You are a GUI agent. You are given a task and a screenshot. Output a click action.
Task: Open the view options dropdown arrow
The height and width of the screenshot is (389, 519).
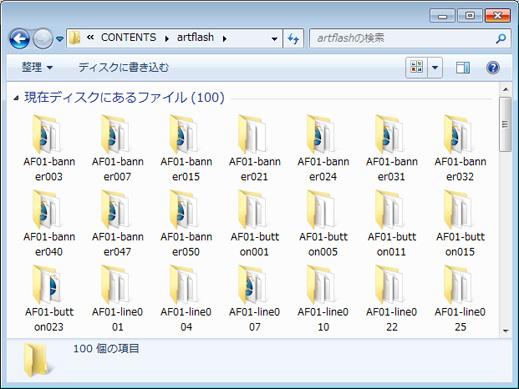coord(435,68)
